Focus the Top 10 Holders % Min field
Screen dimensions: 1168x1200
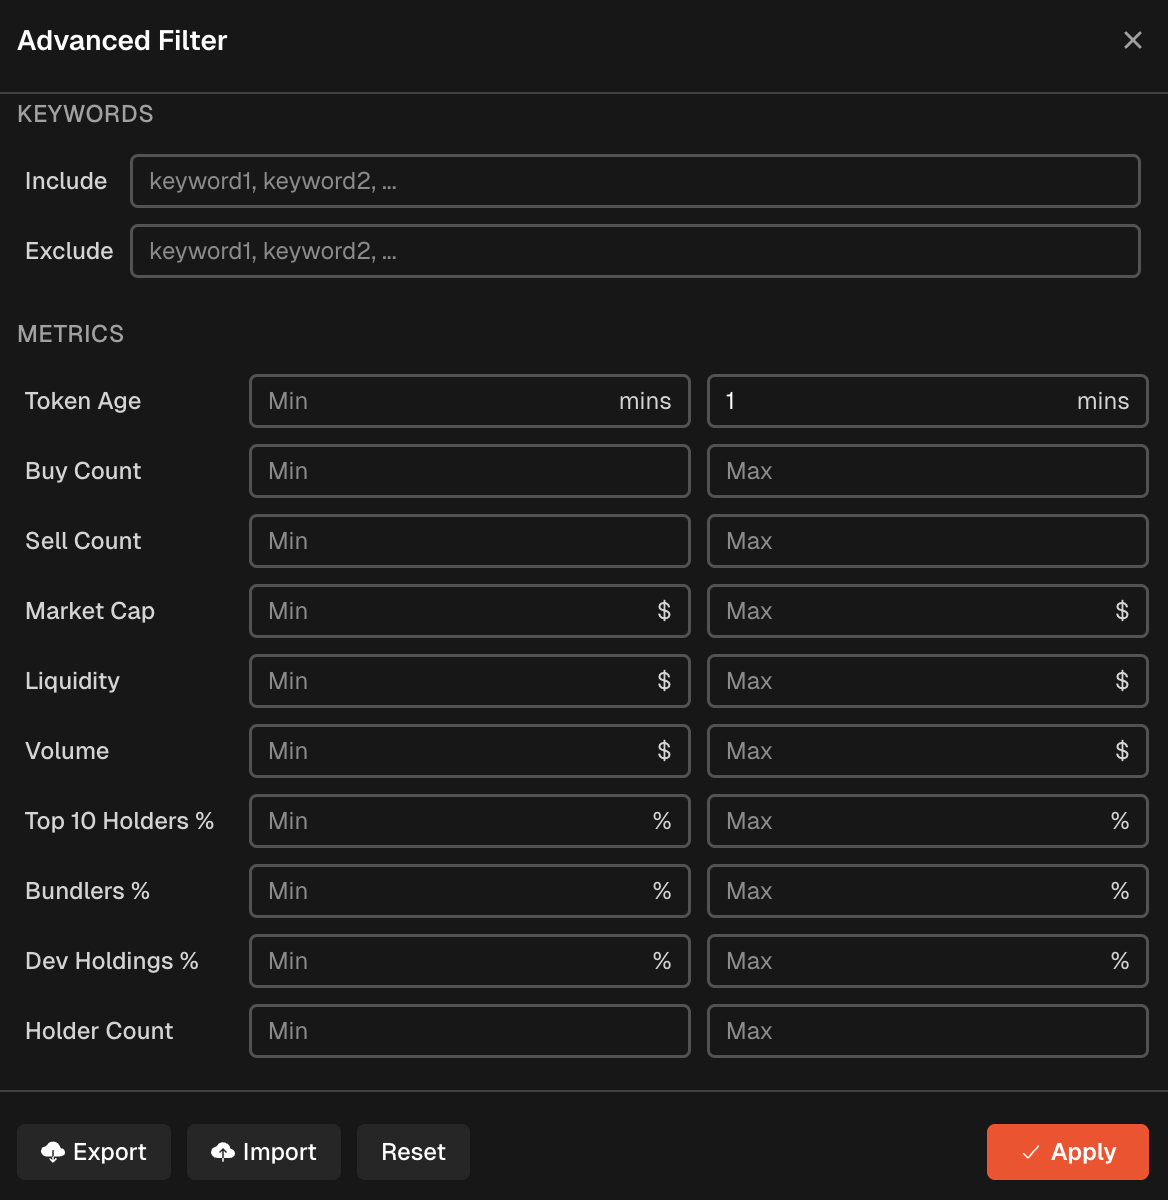coord(470,821)
